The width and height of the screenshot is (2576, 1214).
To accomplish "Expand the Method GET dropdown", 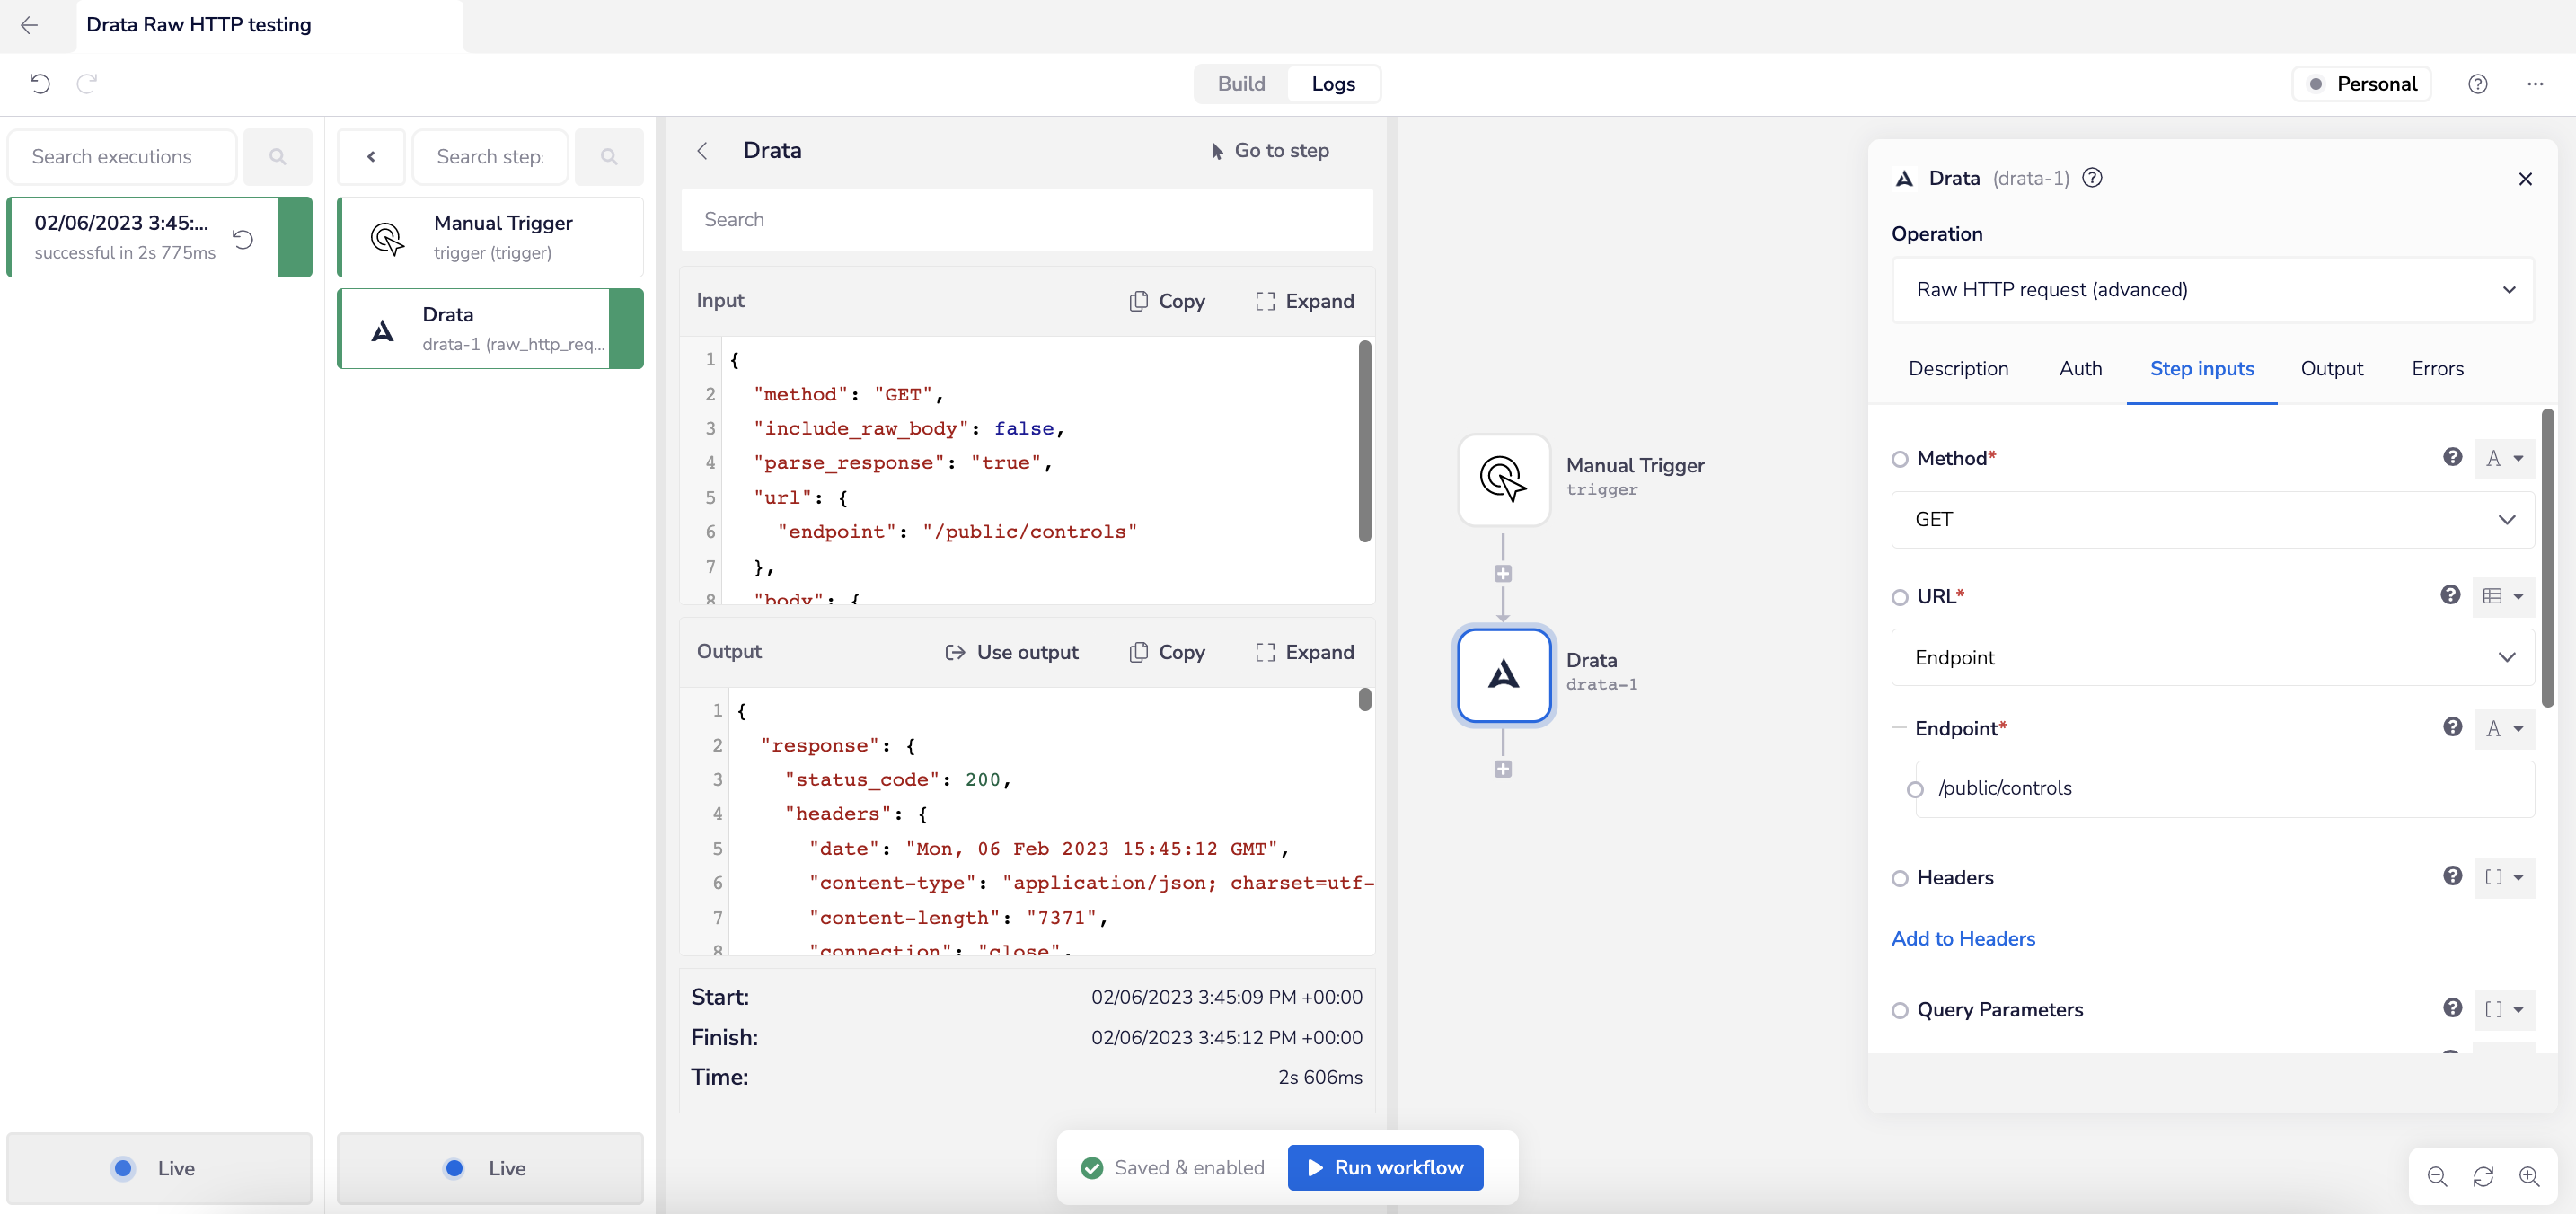I will point(2212,520).
